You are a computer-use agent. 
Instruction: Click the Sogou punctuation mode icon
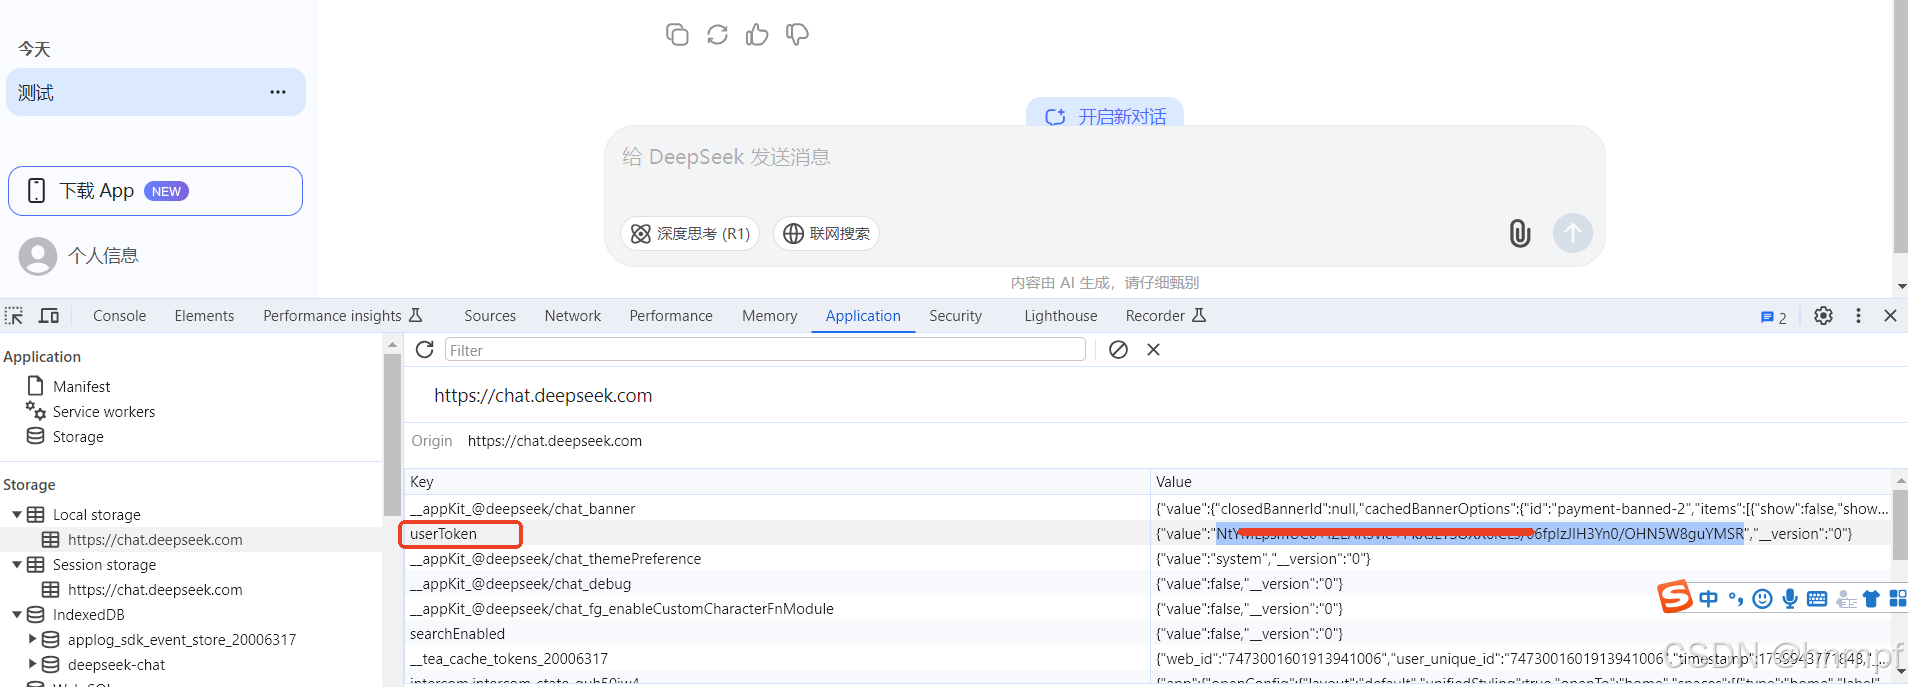[1736, 599]
